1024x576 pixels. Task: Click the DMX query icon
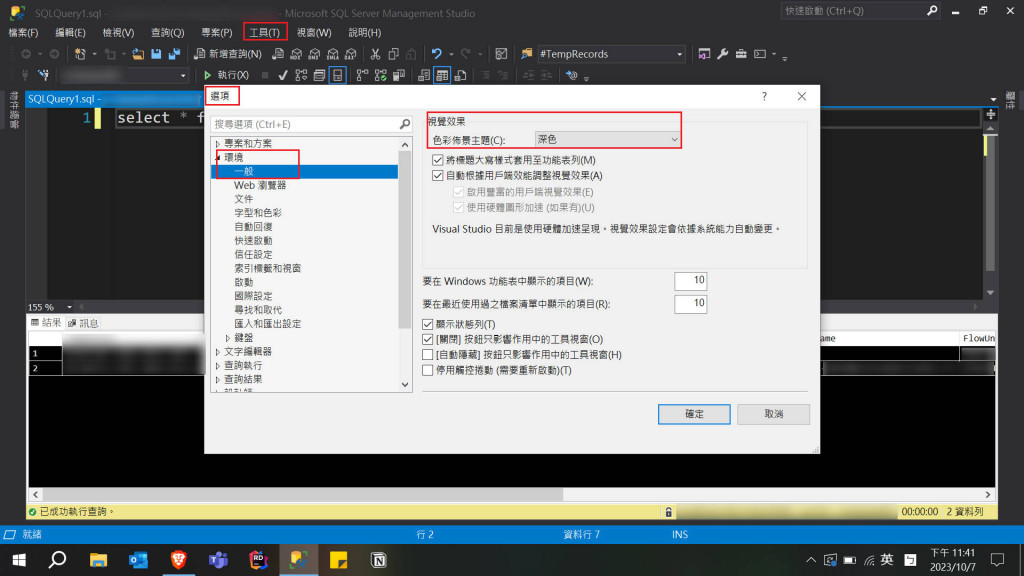tap(314, 54)
